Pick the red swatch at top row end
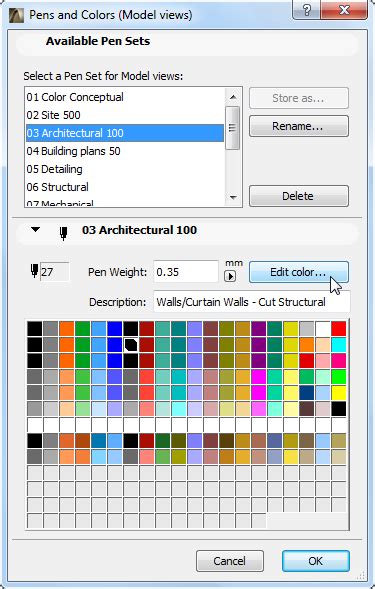Image resolution: width=375 pixels, height=589 pixels. click(x=339, y=329)
